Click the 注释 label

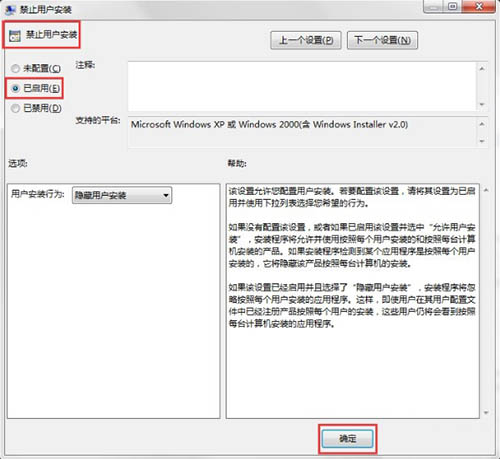coord(85,65)
